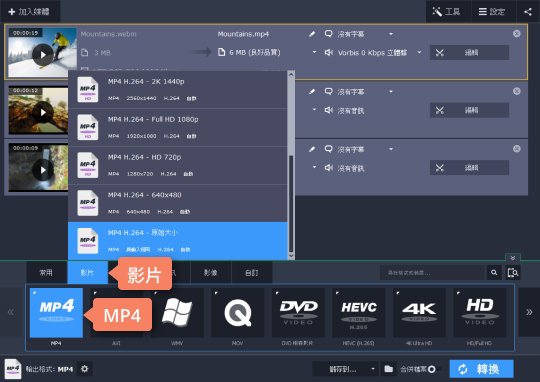
Task: Open the device detection icon beside search
Action: point(513,272)
